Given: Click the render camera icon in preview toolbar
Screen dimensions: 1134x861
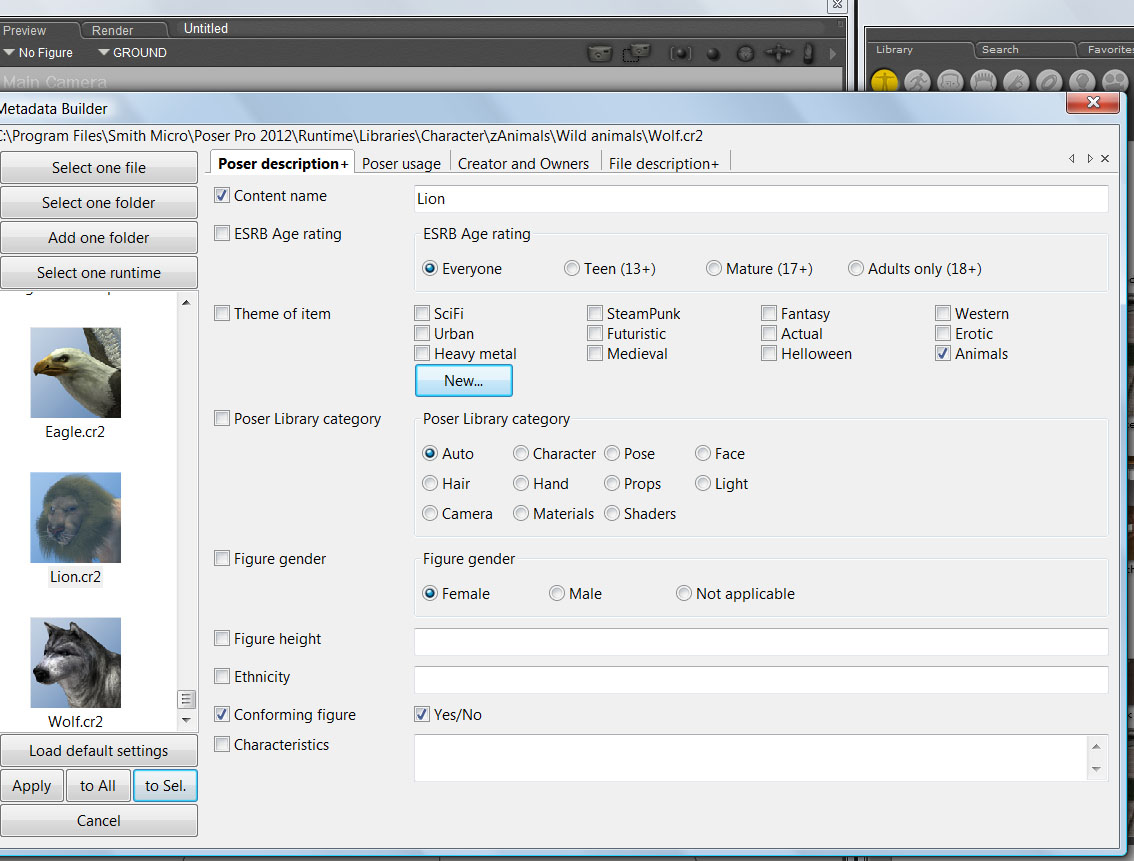Looking at the screenshot, I should click(600, 53).
